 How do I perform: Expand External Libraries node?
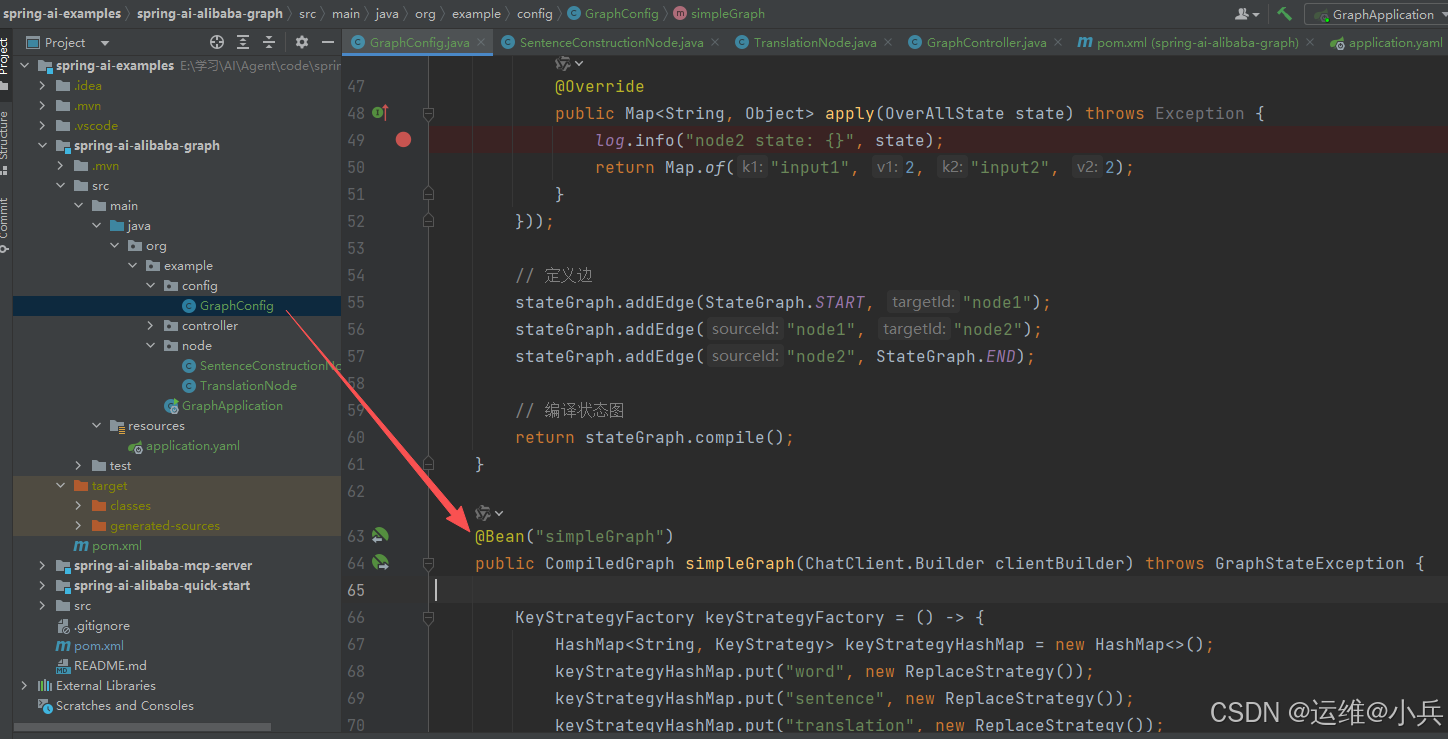click(x=24, y=685)
